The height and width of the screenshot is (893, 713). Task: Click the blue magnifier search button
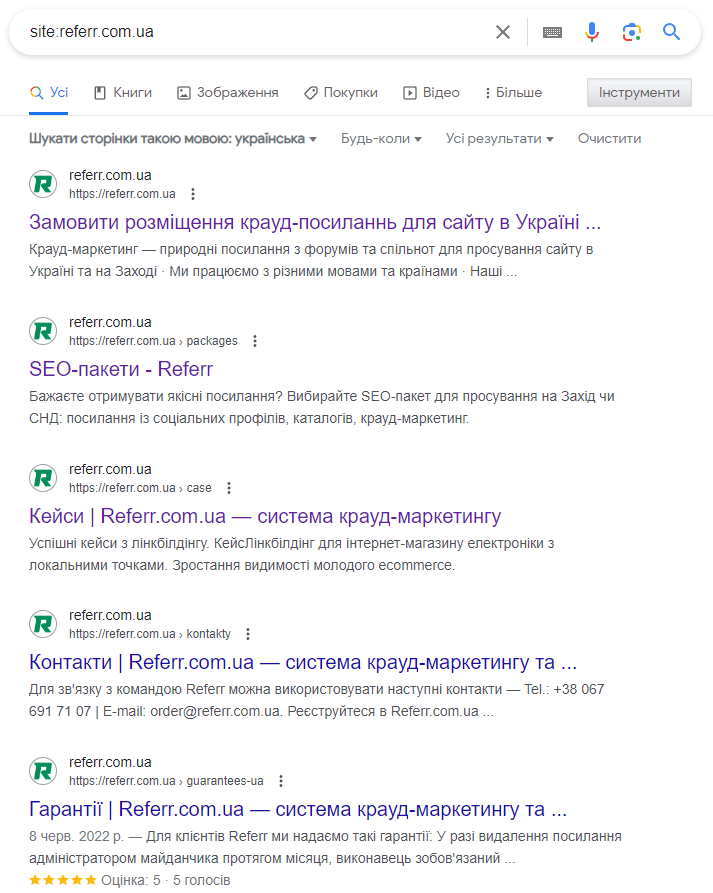coord(671,32)
